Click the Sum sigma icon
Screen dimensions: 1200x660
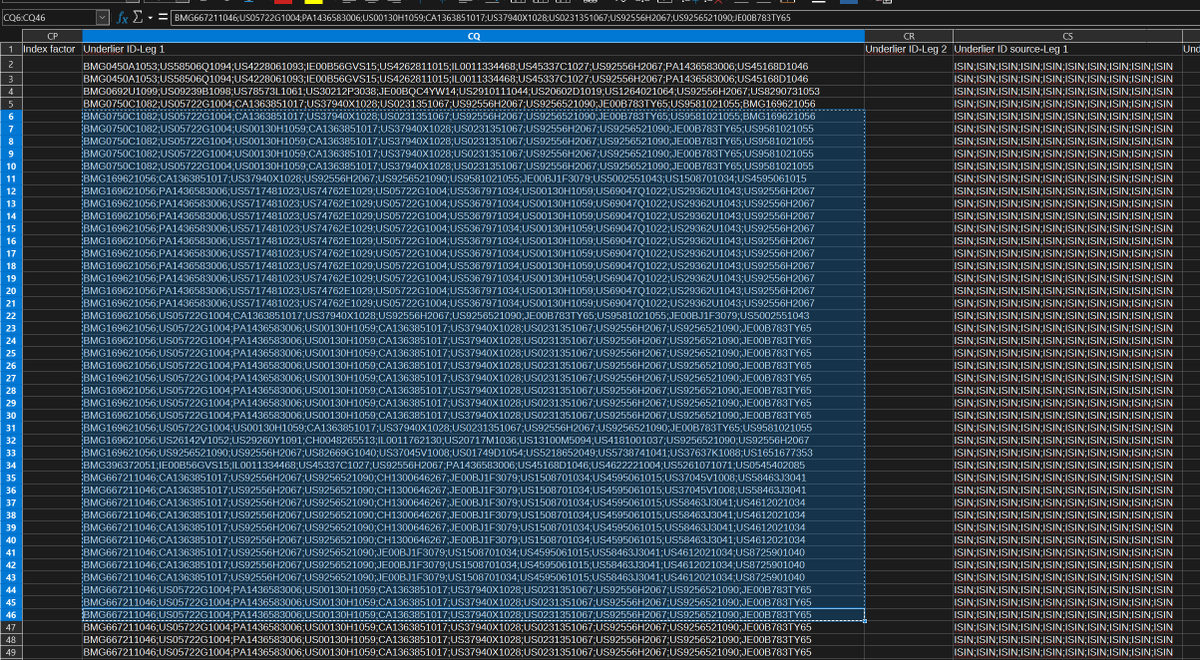coord(137,18)
